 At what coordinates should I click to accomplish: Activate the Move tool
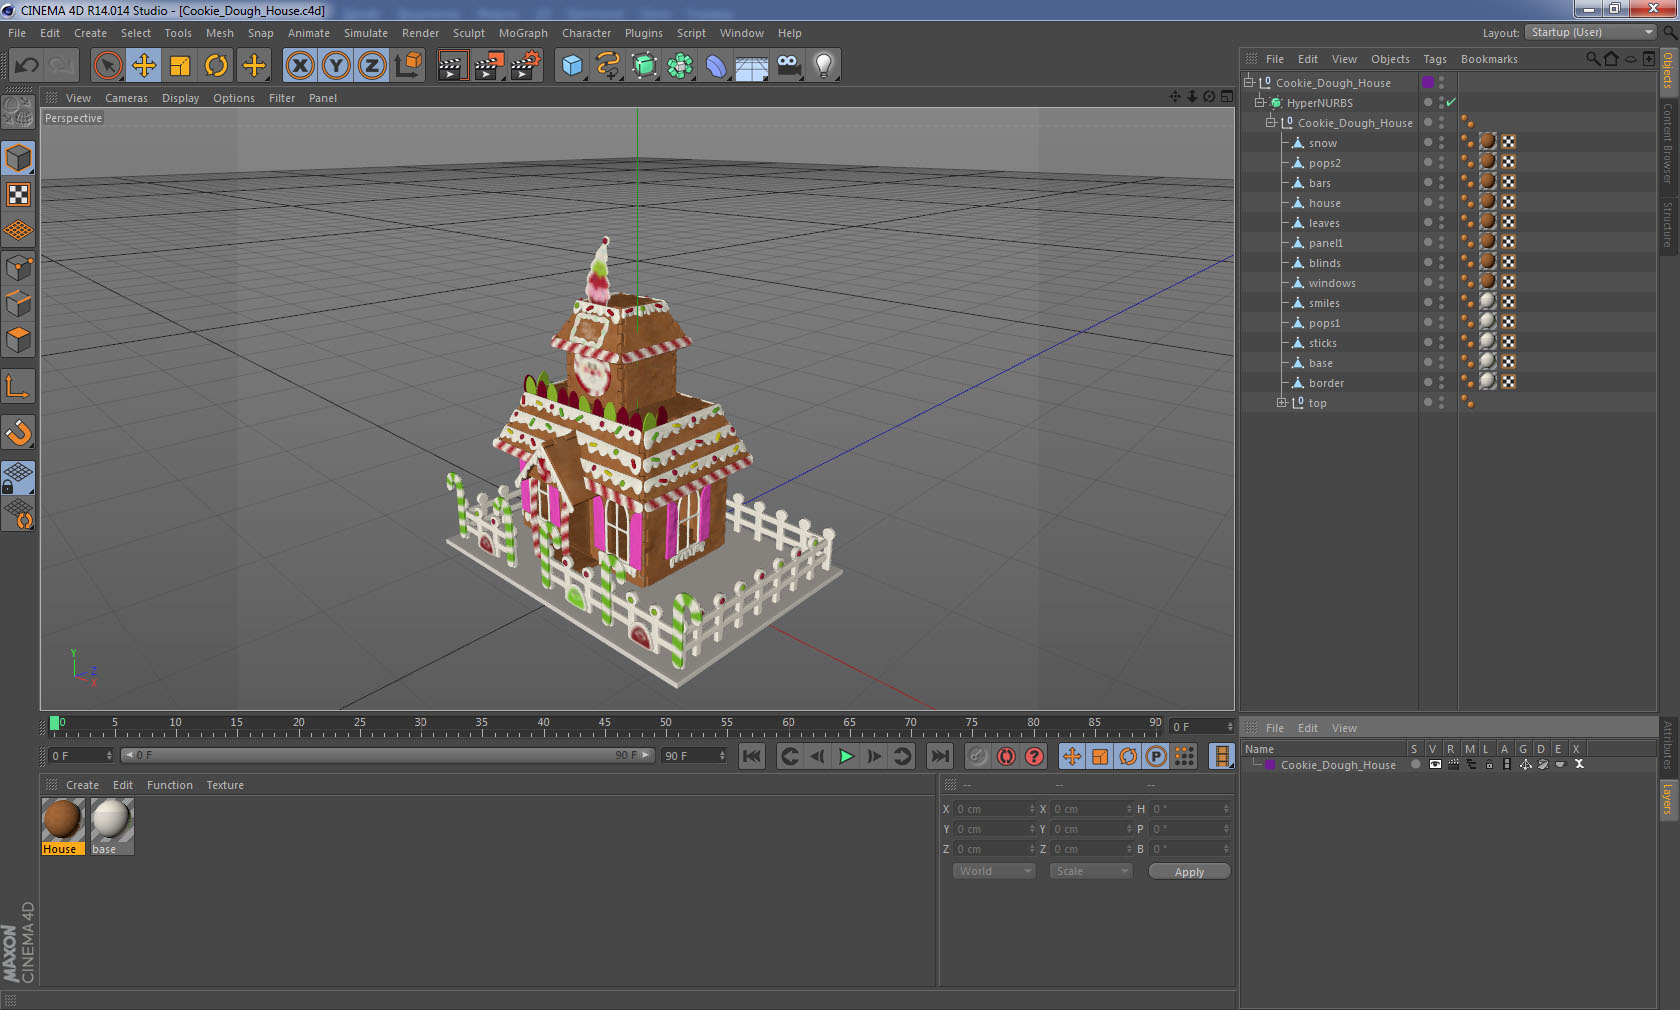(144, 66)
